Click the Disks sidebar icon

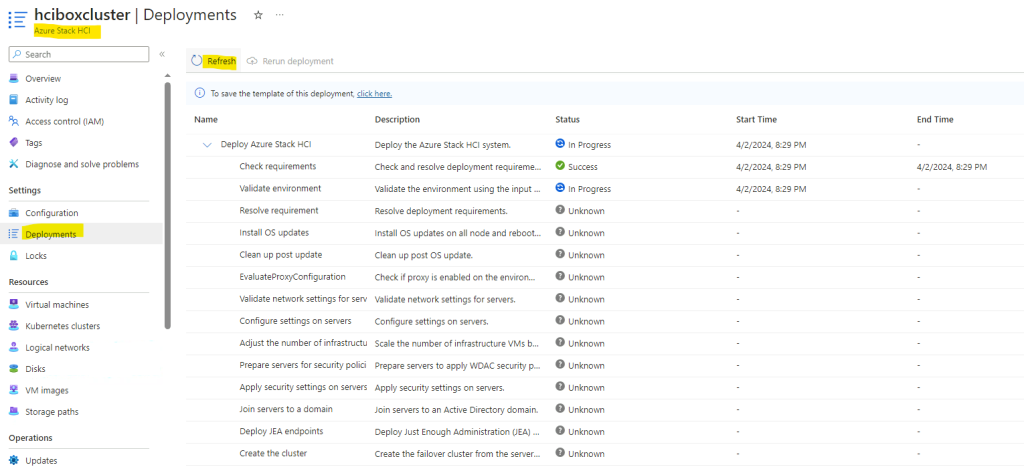point(14,368)
